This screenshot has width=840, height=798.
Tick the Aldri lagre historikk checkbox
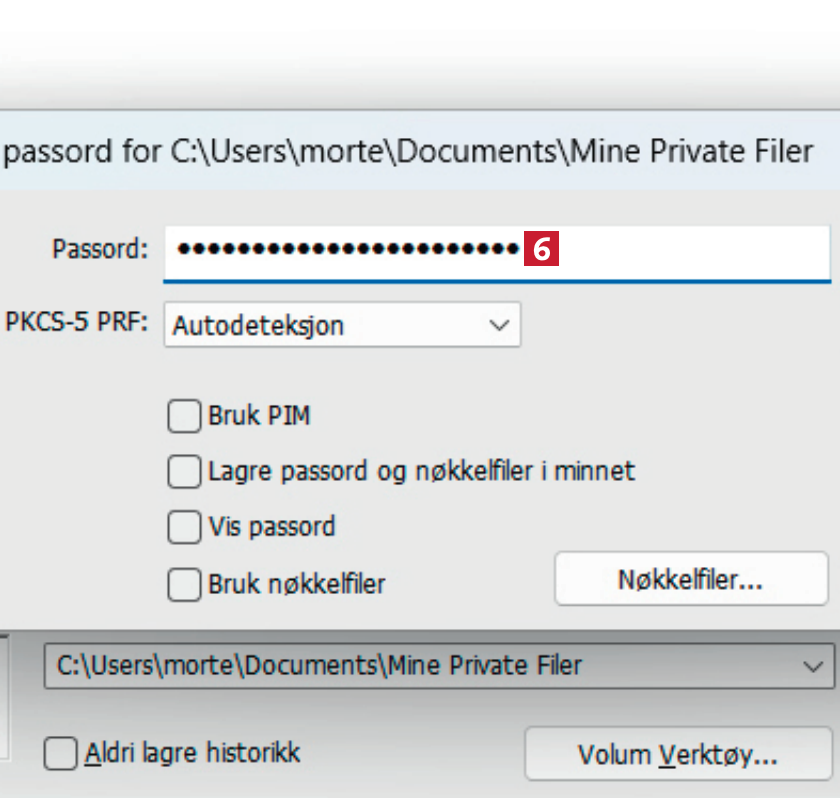[61, 753]
